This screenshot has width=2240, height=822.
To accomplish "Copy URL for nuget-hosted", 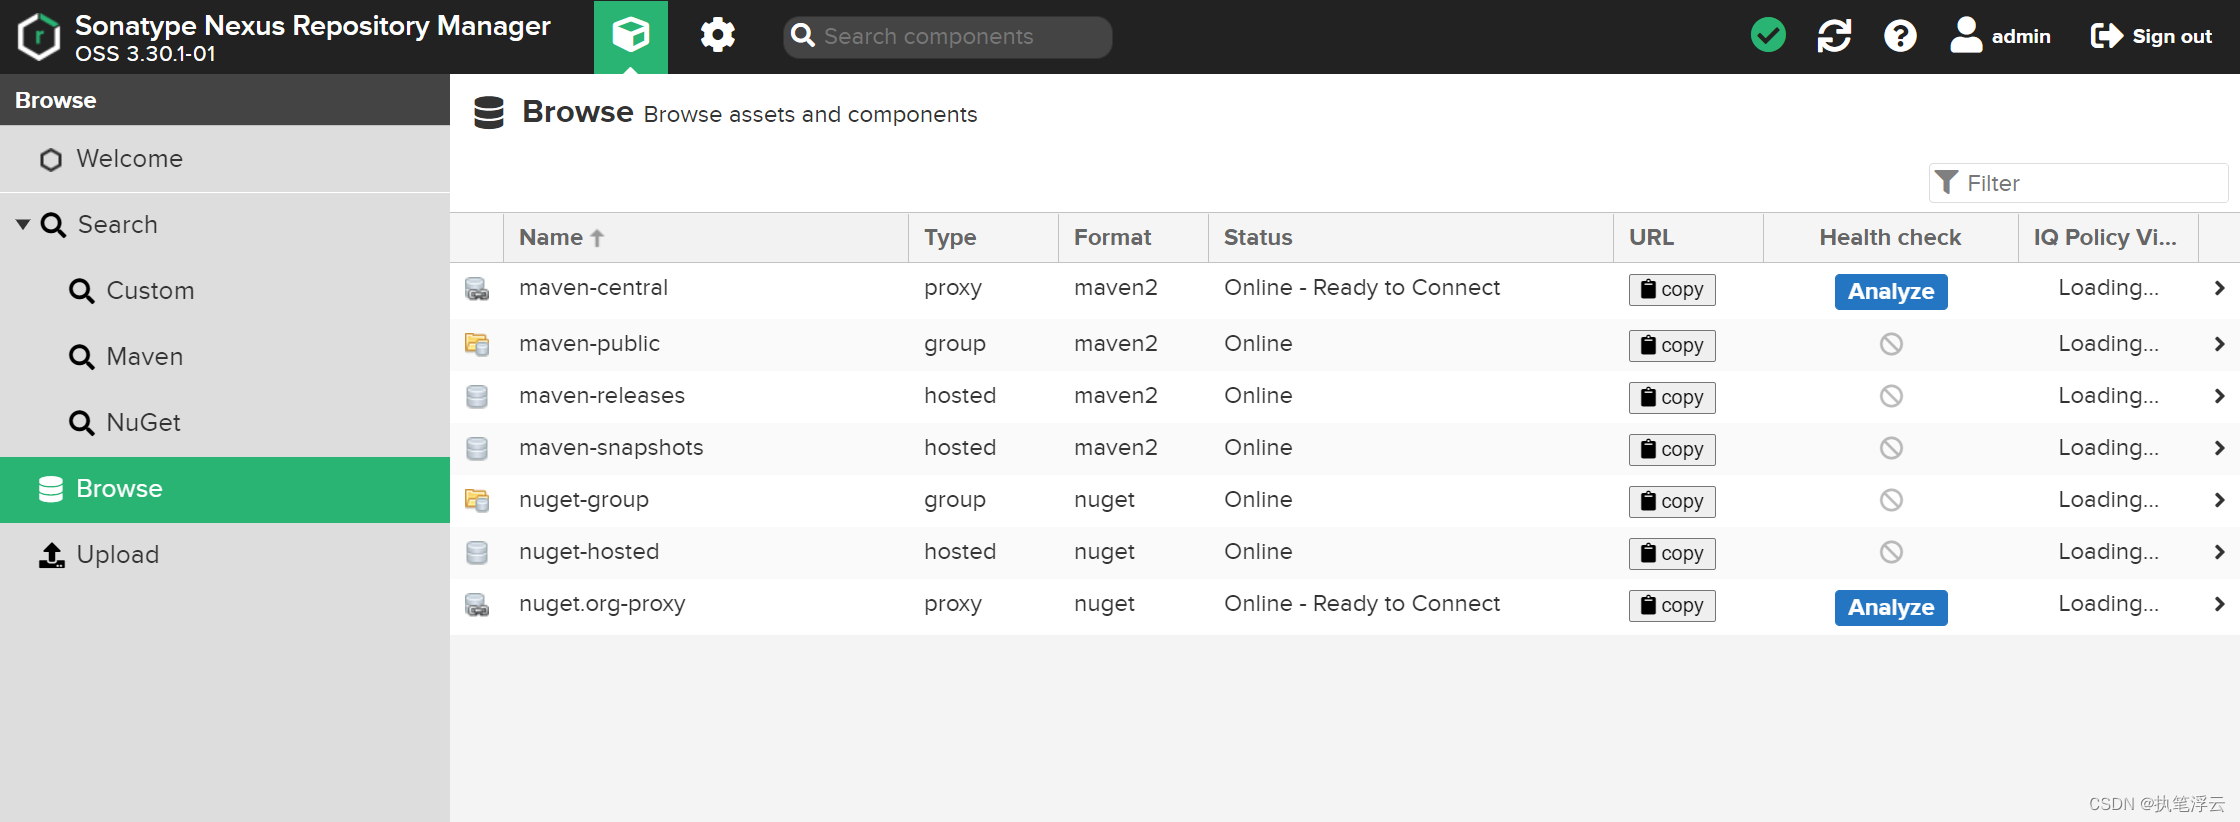I will point(1672,554).
